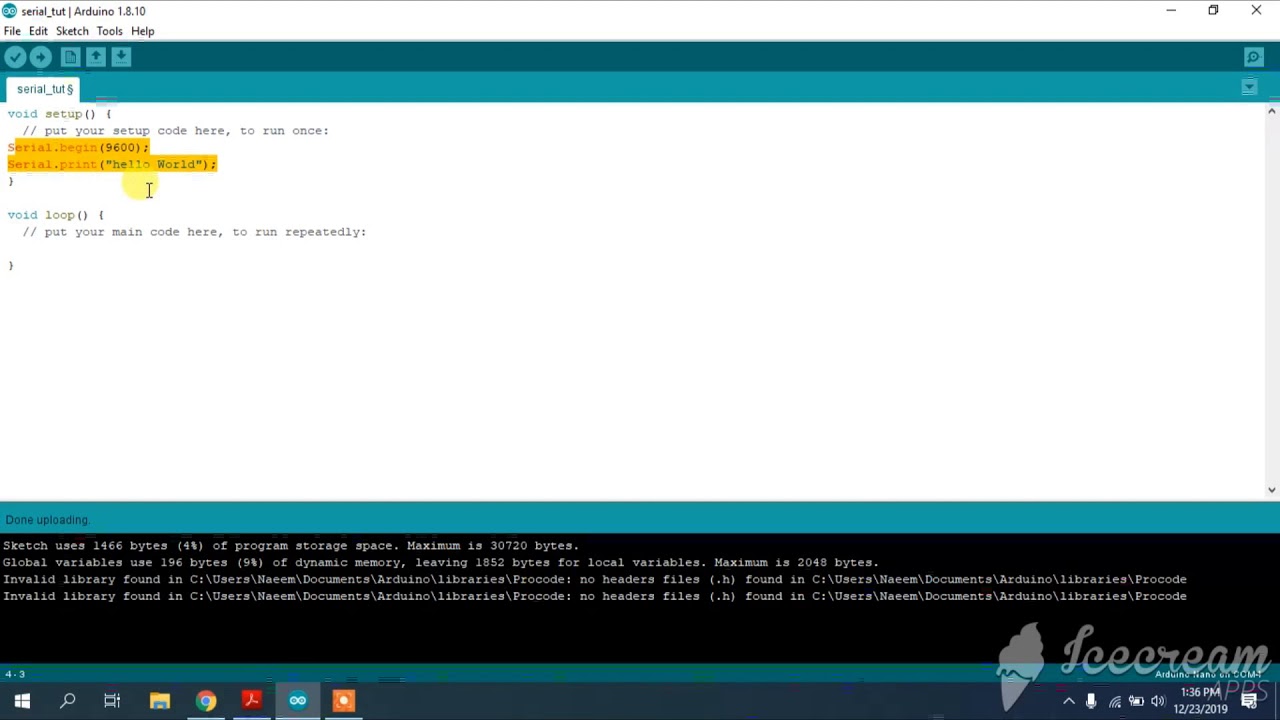Click the "Sketch uses 1466 bytes" console line
This screenshot has height=720, width=1280.
point(291,546)
